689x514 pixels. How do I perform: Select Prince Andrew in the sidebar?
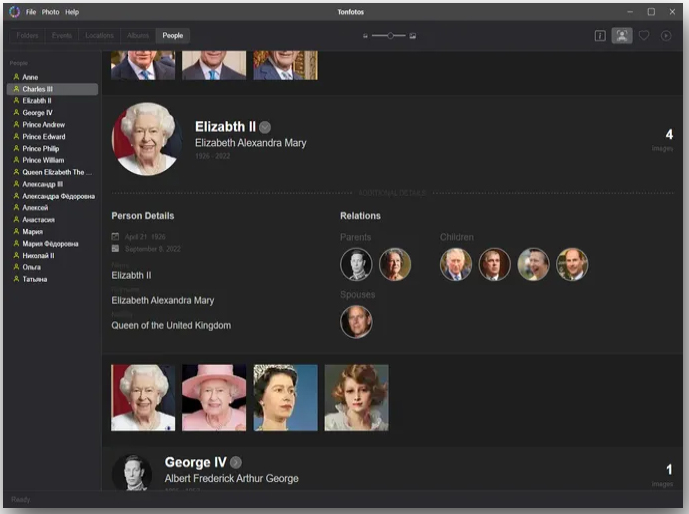(x=52, y=125)
